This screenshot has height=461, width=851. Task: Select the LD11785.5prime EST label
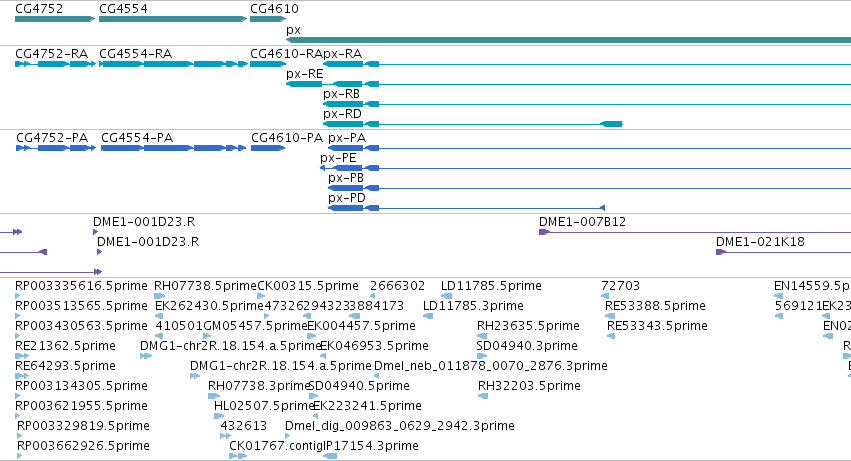[x=491, y=286]
